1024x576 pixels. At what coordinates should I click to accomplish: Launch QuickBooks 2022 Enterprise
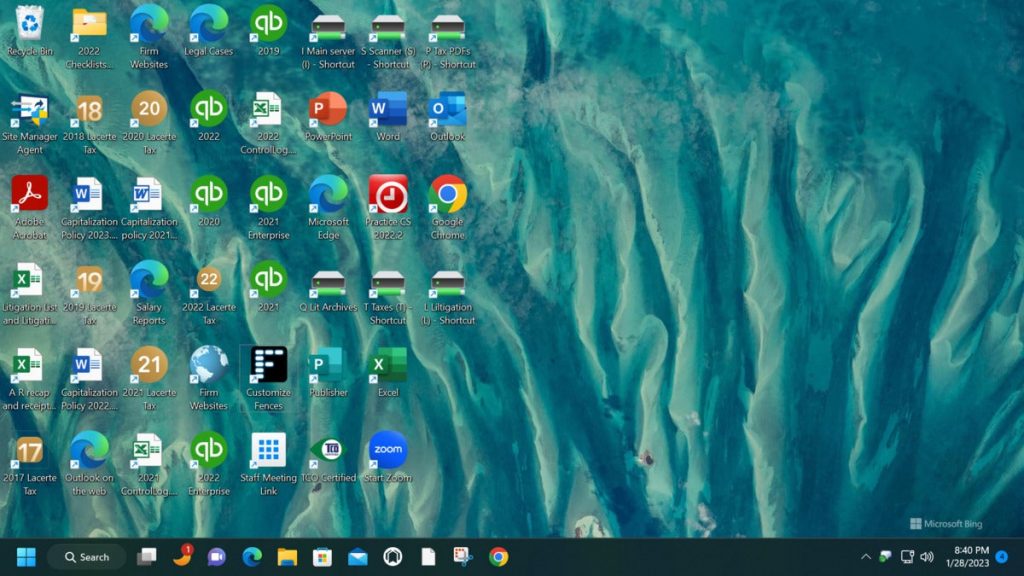coord(208,450)
